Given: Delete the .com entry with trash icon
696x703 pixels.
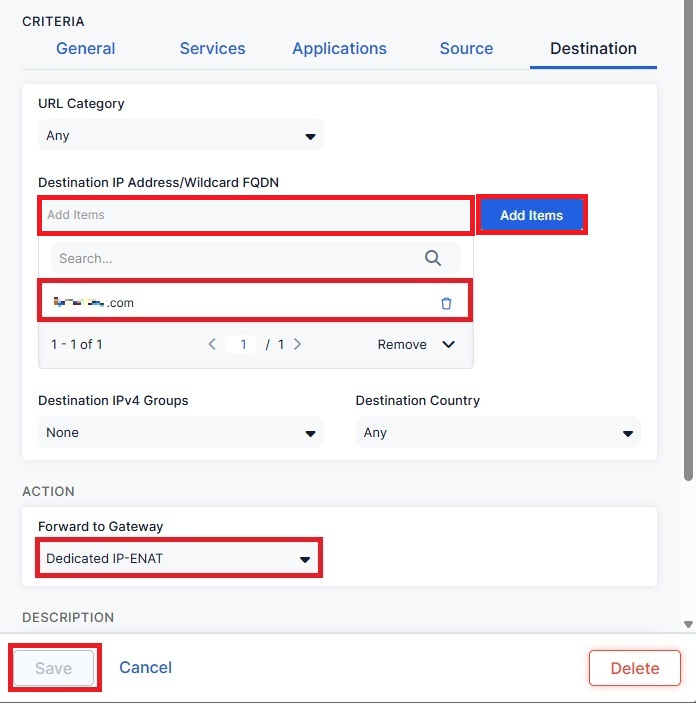Looking at the screenshot, I should click(446, 303).
